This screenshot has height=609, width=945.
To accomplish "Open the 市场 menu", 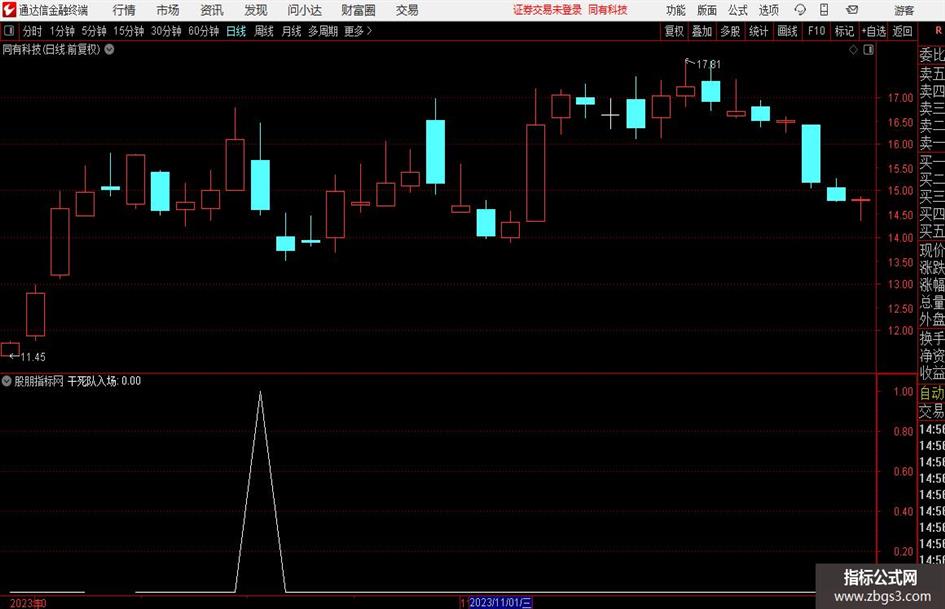I will [x=168, y=10].
